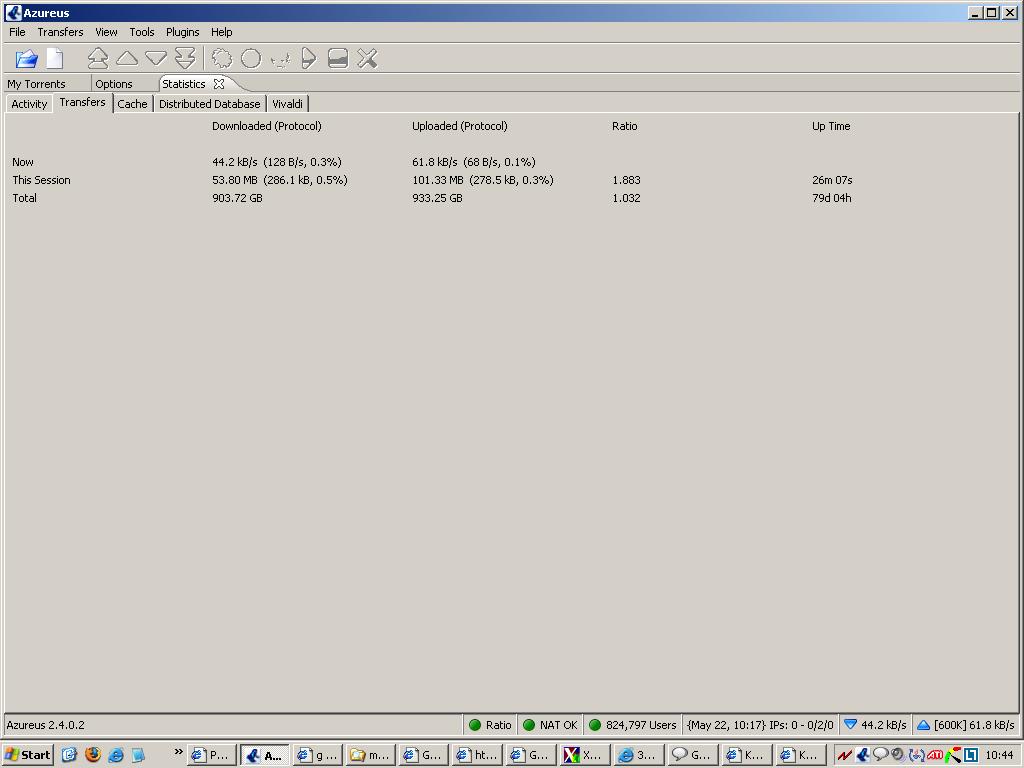Click the Move to Top double-arrow icon
The width and height of the screenshot is (1024, 768).
[x=98, y=59]
